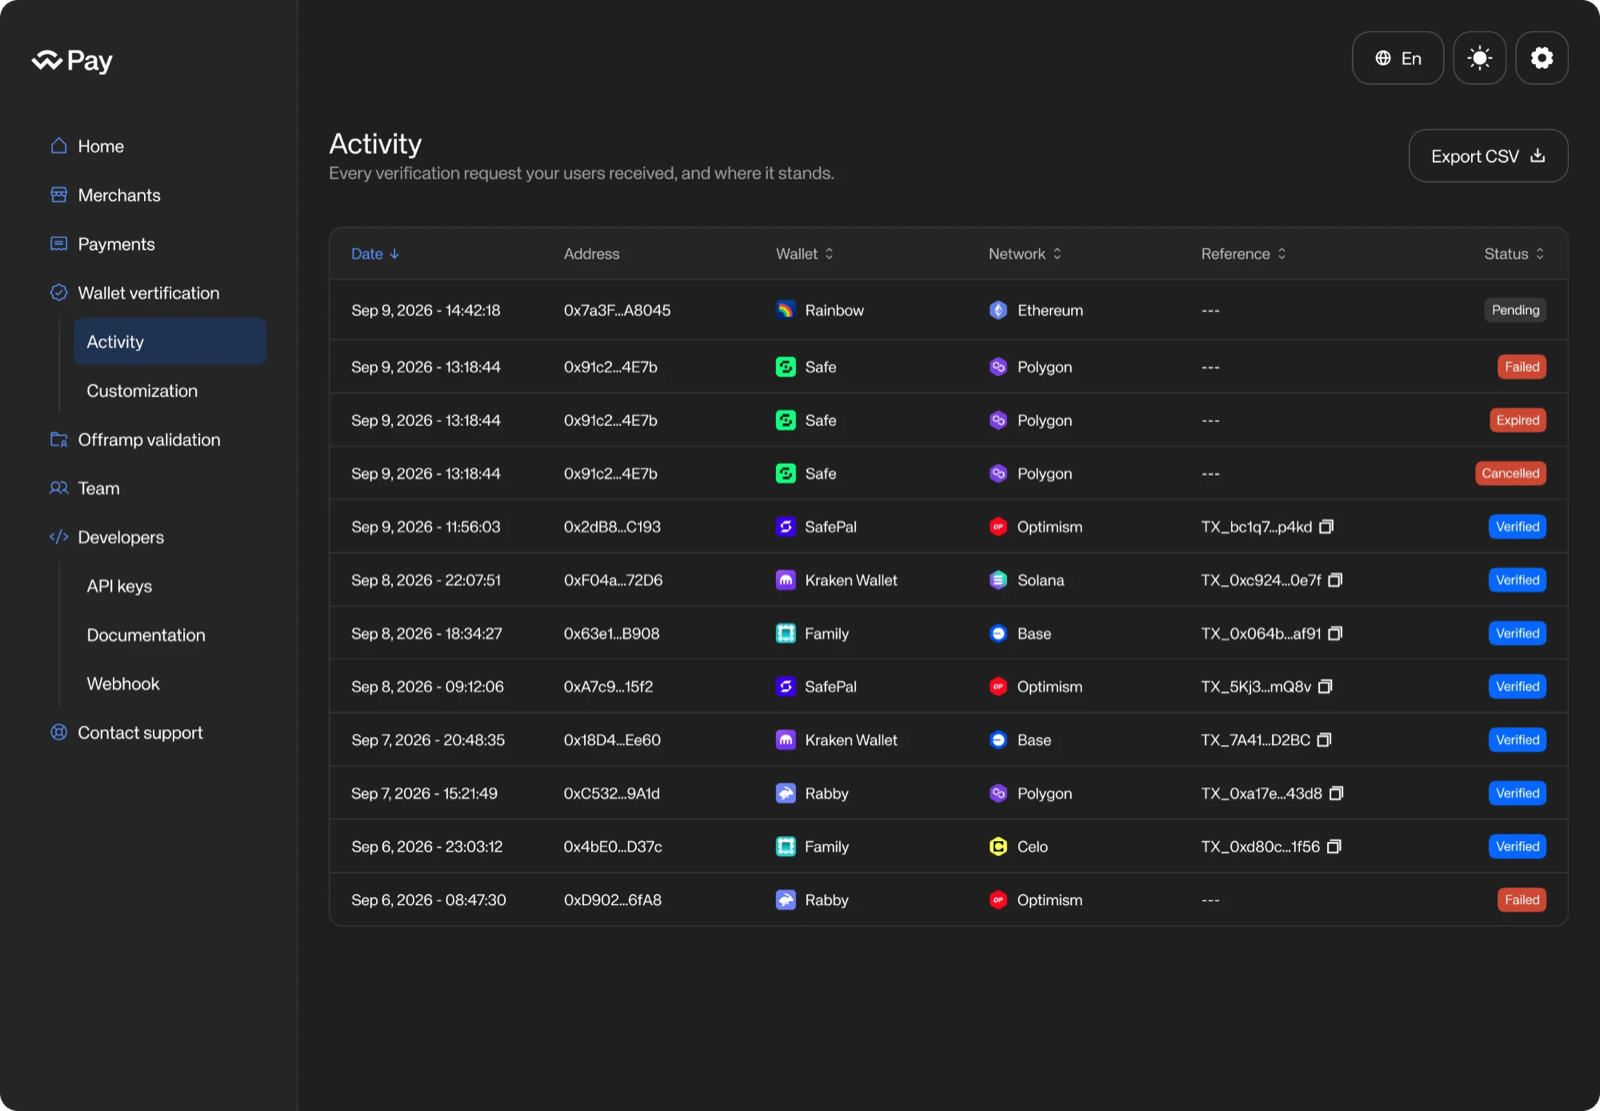
Task: Click the Address column header
Action: 591,254
